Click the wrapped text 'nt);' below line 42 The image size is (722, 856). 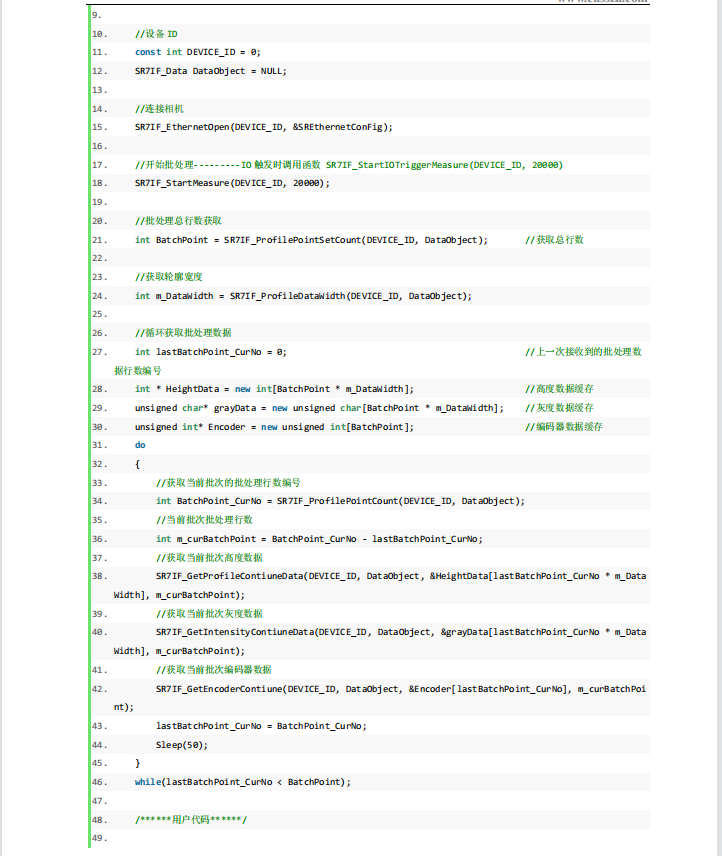pos(124,708)
